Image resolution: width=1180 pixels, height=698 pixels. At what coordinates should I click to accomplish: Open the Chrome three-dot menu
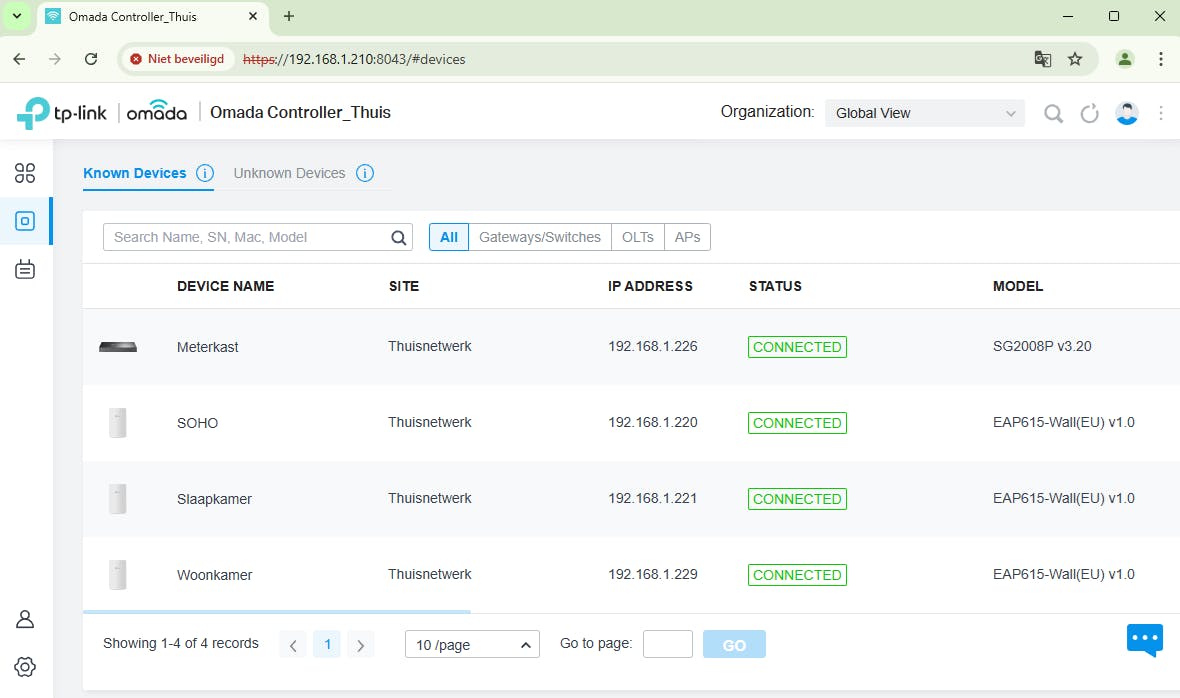[1160, 59]
